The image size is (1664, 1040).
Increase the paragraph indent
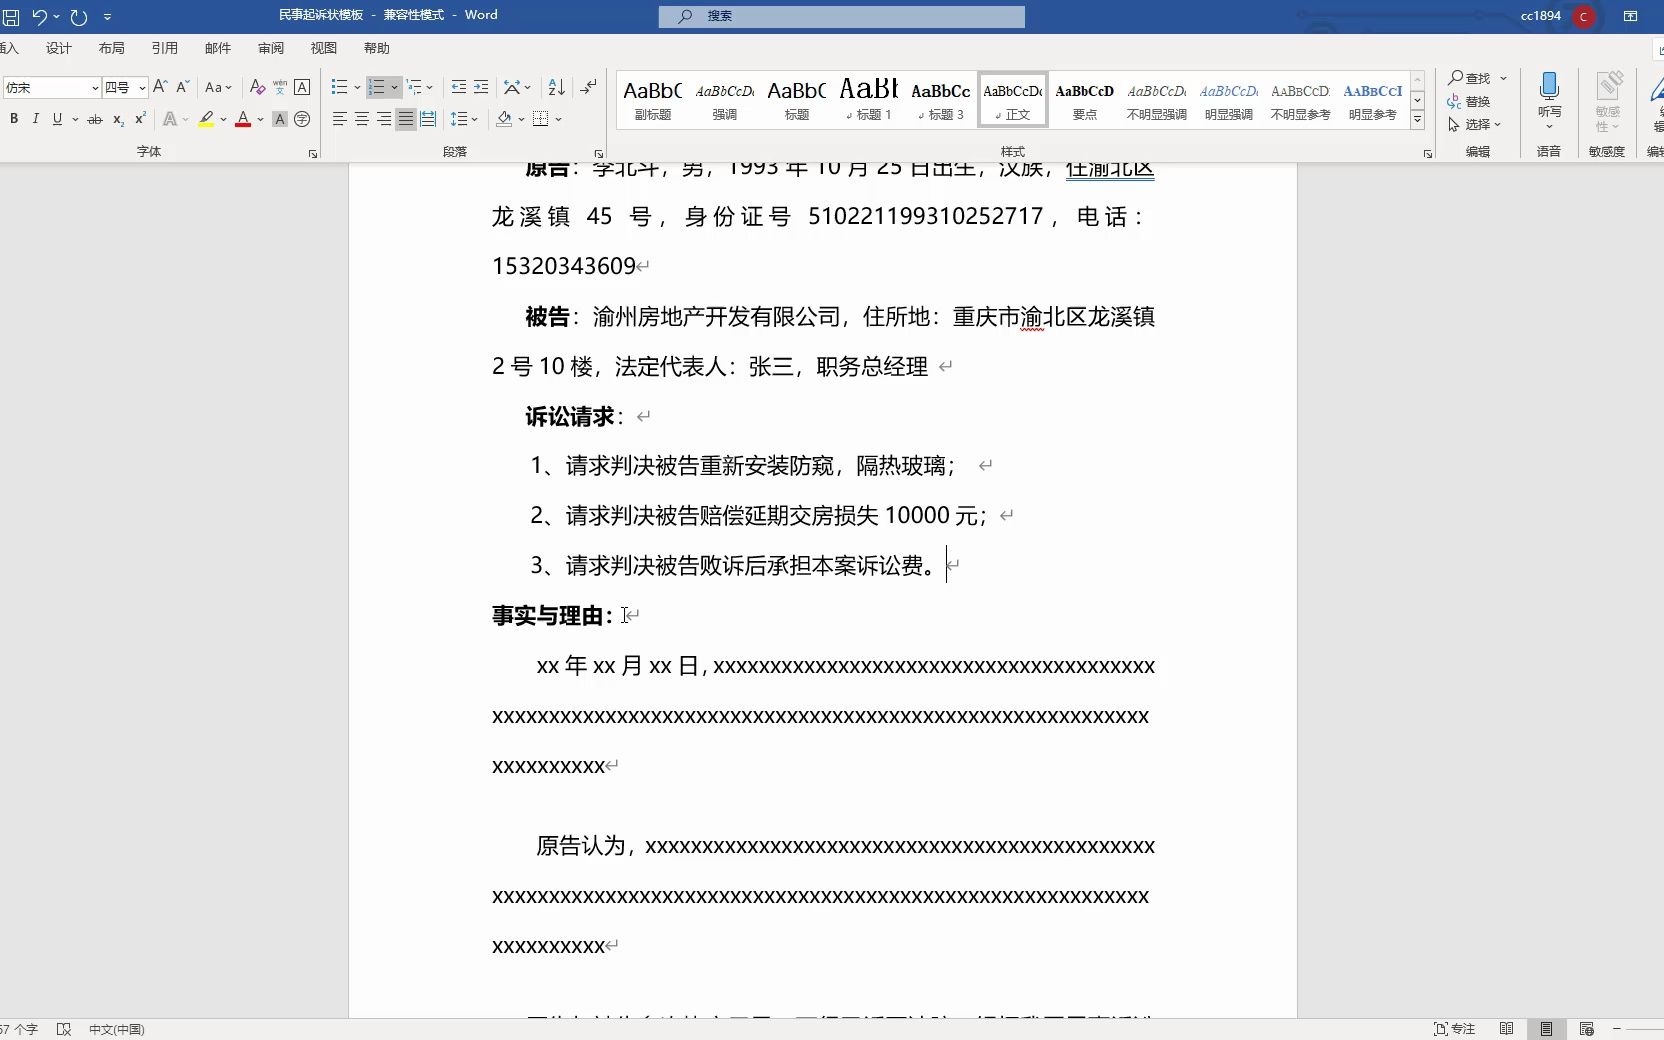481,87
